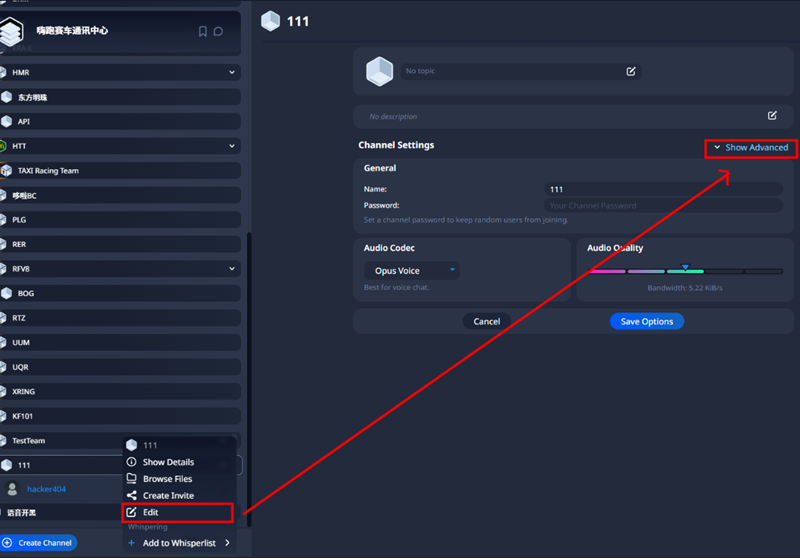The height and width of the screenshot is (558, 800).
Task: Click the edit topic pencil icon
Action: [x=631, y=71]
